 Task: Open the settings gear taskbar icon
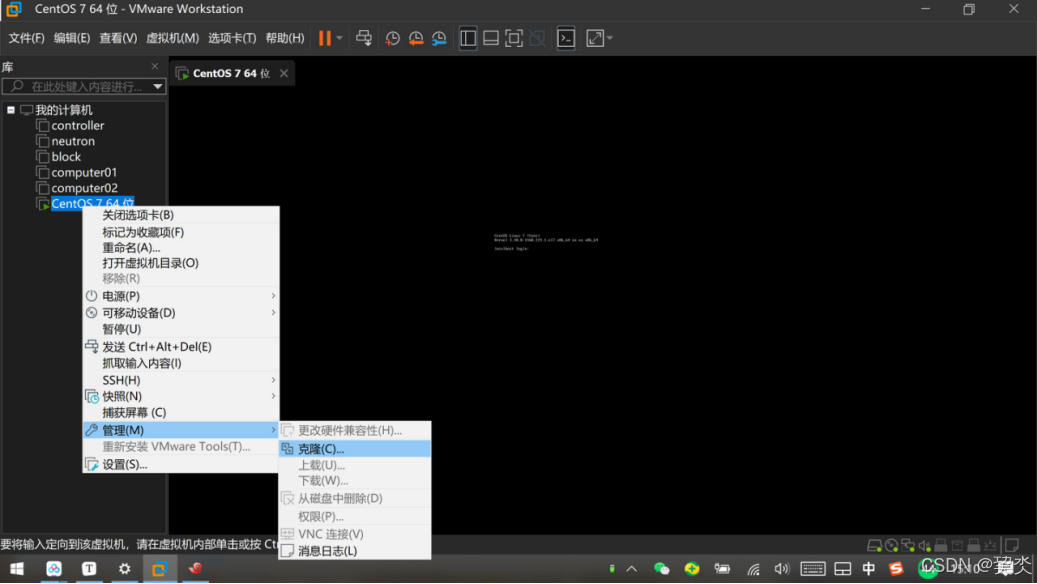[124, 569]
